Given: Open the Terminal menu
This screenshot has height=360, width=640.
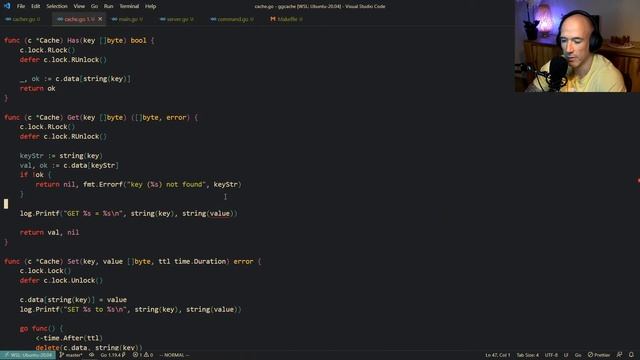Looking at the screenshot, I should pyautogui.click(x=129, y=6).
